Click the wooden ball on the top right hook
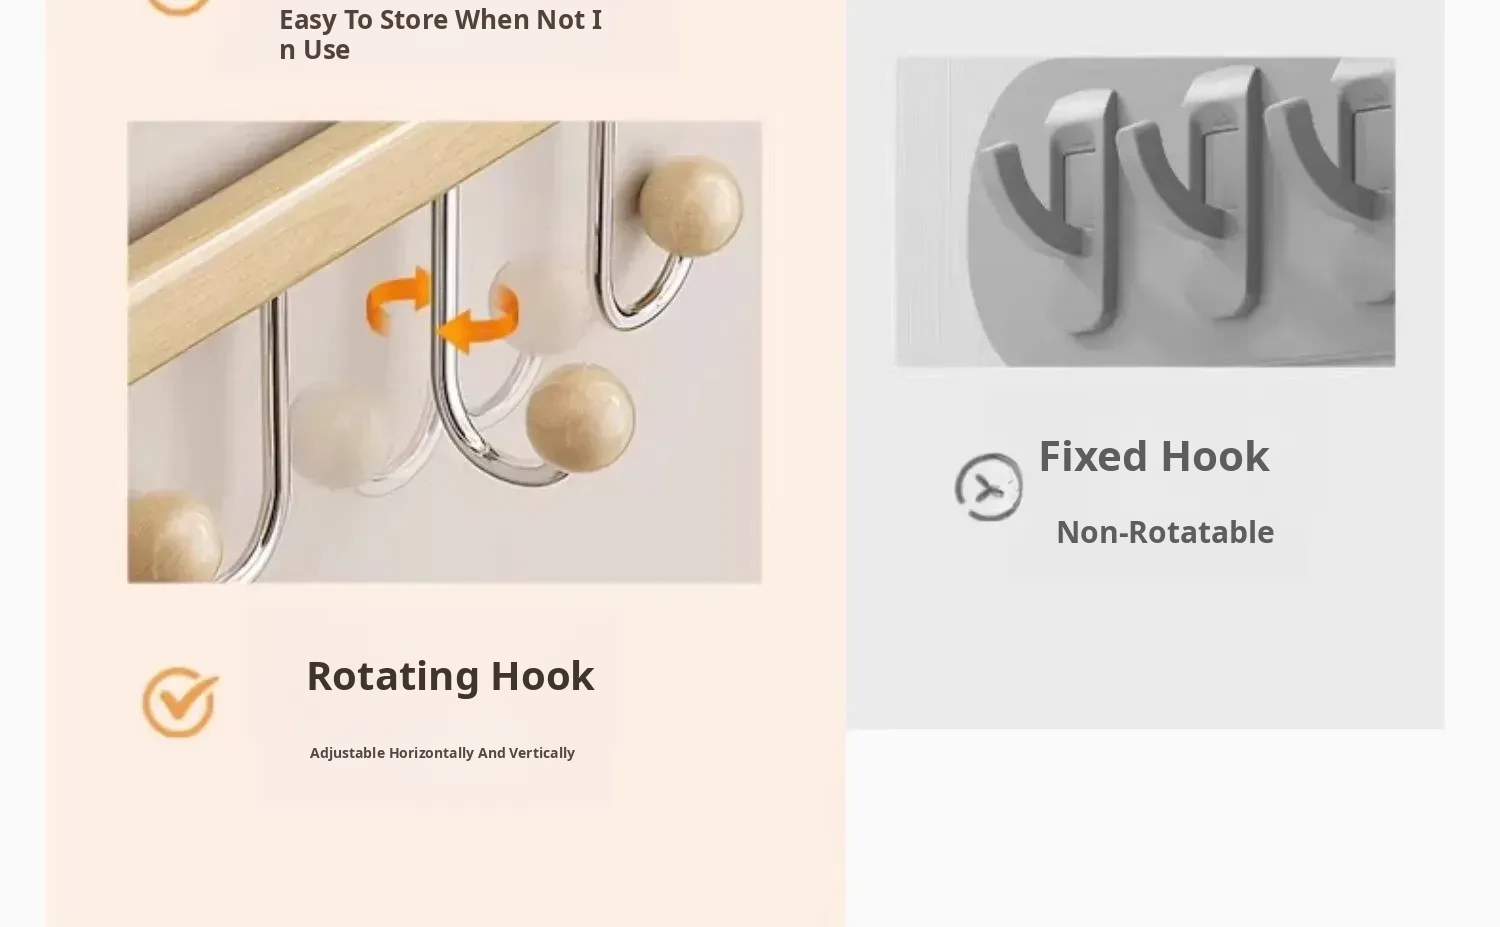Image resolution: width=1500 pixels, height=927 pixels. pyautogui.click(x=691, y=206)
